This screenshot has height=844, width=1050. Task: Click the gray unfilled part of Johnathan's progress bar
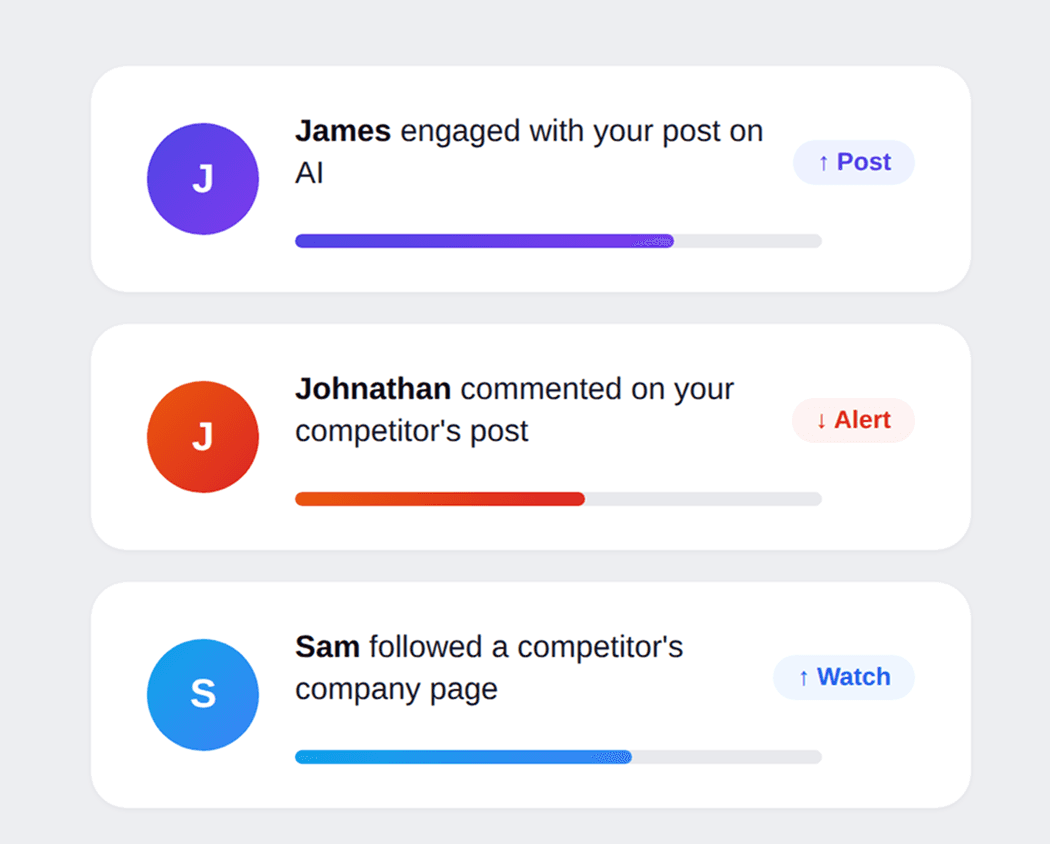(x=703, y=499)
